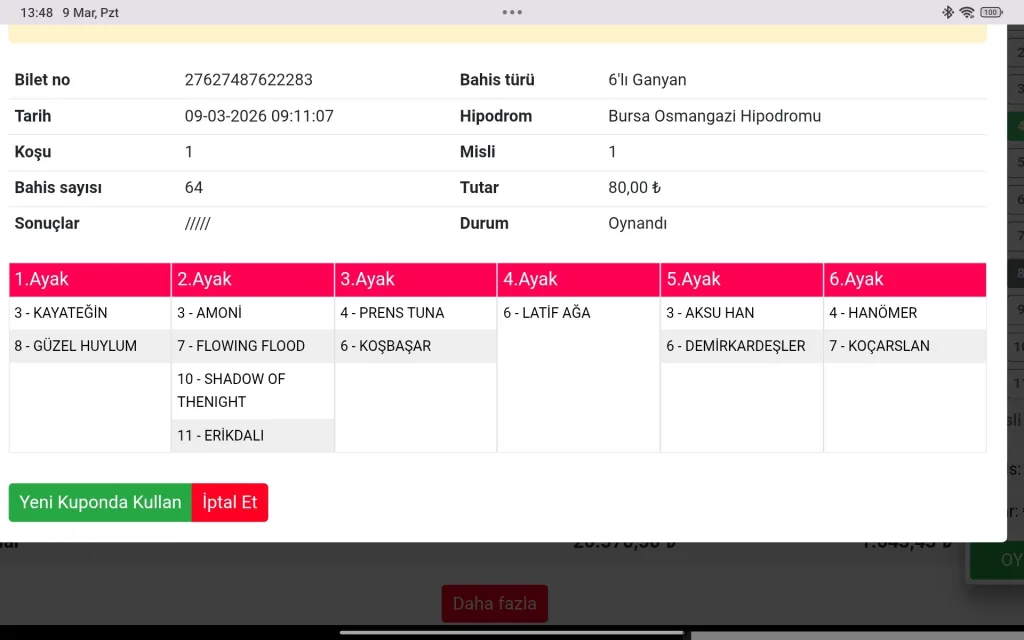Screen dimensions: 1024x640
Task: Tap the 10 - SHADOW OF THENIGHT entry
Action: [231, 390]
